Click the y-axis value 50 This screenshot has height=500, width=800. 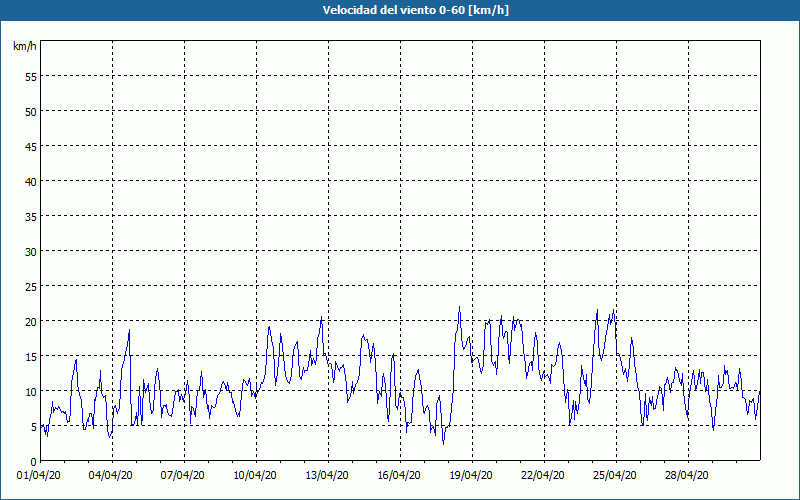click(x=31, y=112)
